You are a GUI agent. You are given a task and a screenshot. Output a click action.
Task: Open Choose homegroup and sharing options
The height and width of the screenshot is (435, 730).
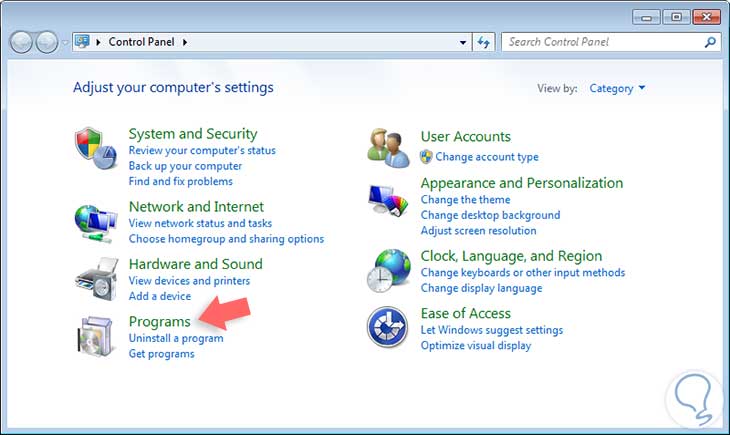(226, 238)
